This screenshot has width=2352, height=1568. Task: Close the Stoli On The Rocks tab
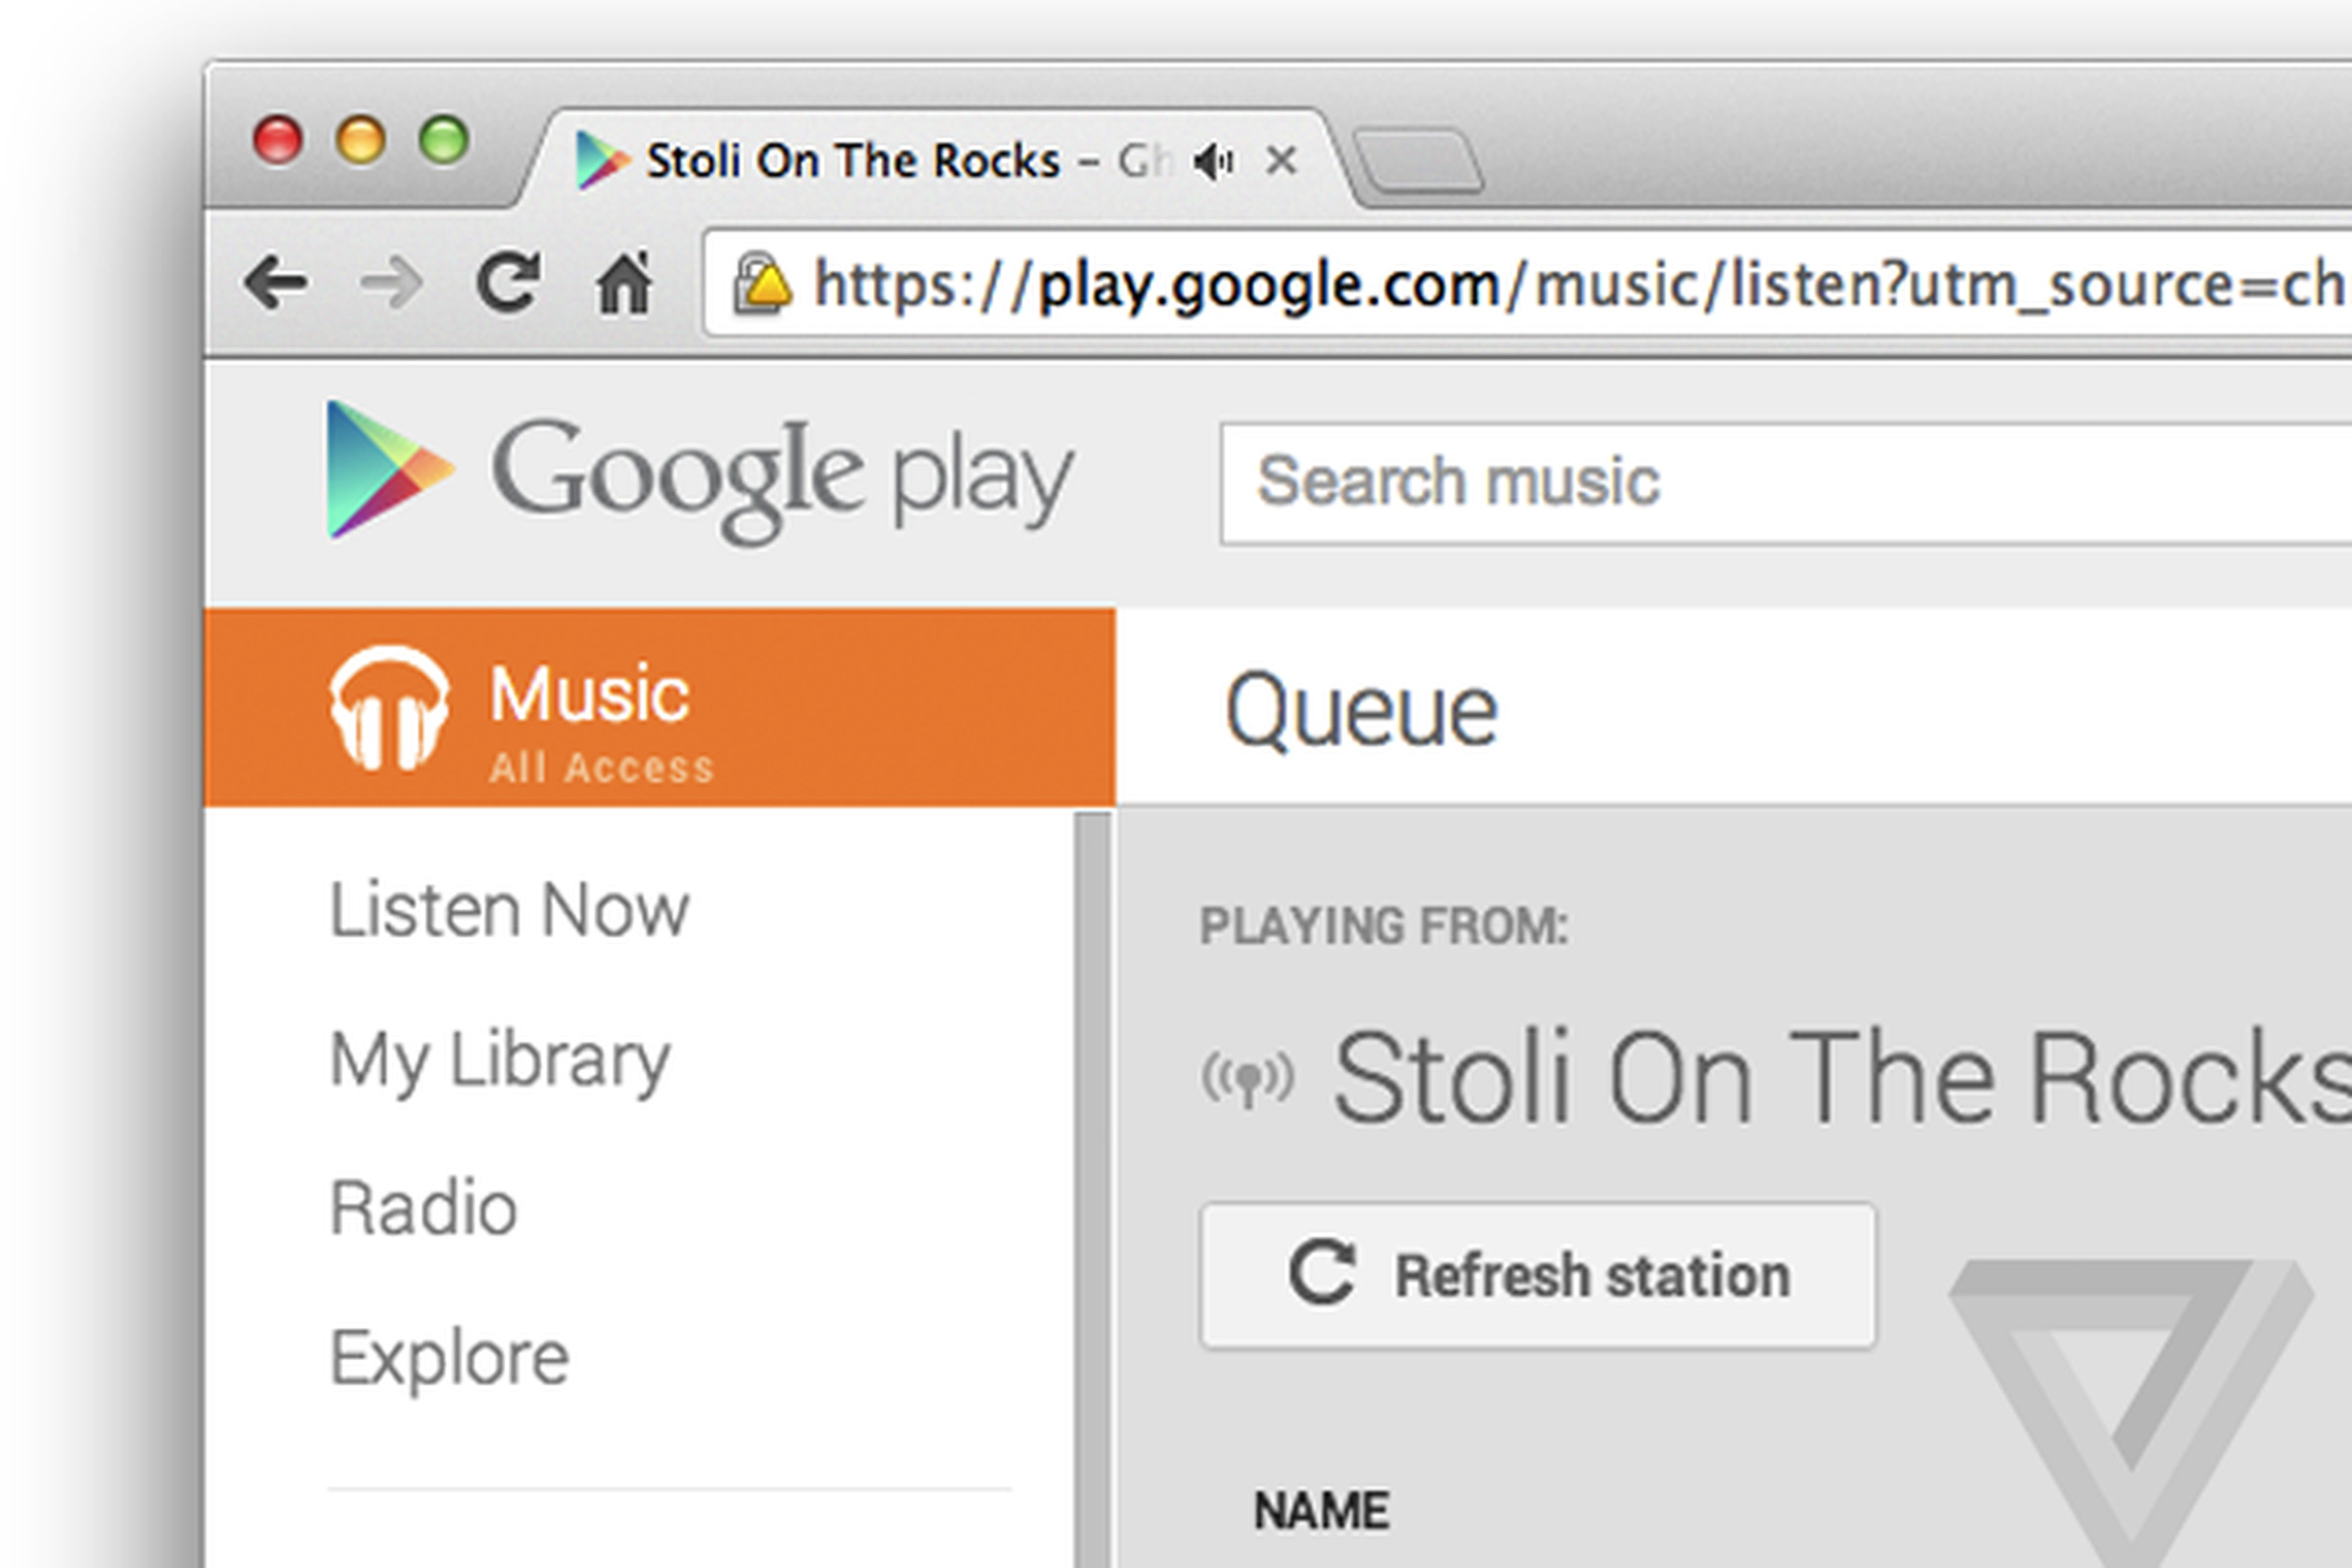click(1281, 160)
